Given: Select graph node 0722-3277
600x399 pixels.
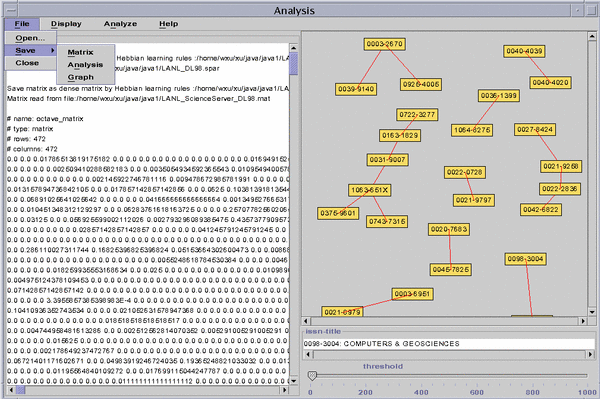Looking at the screenshot, I should (x=417, y=114).
